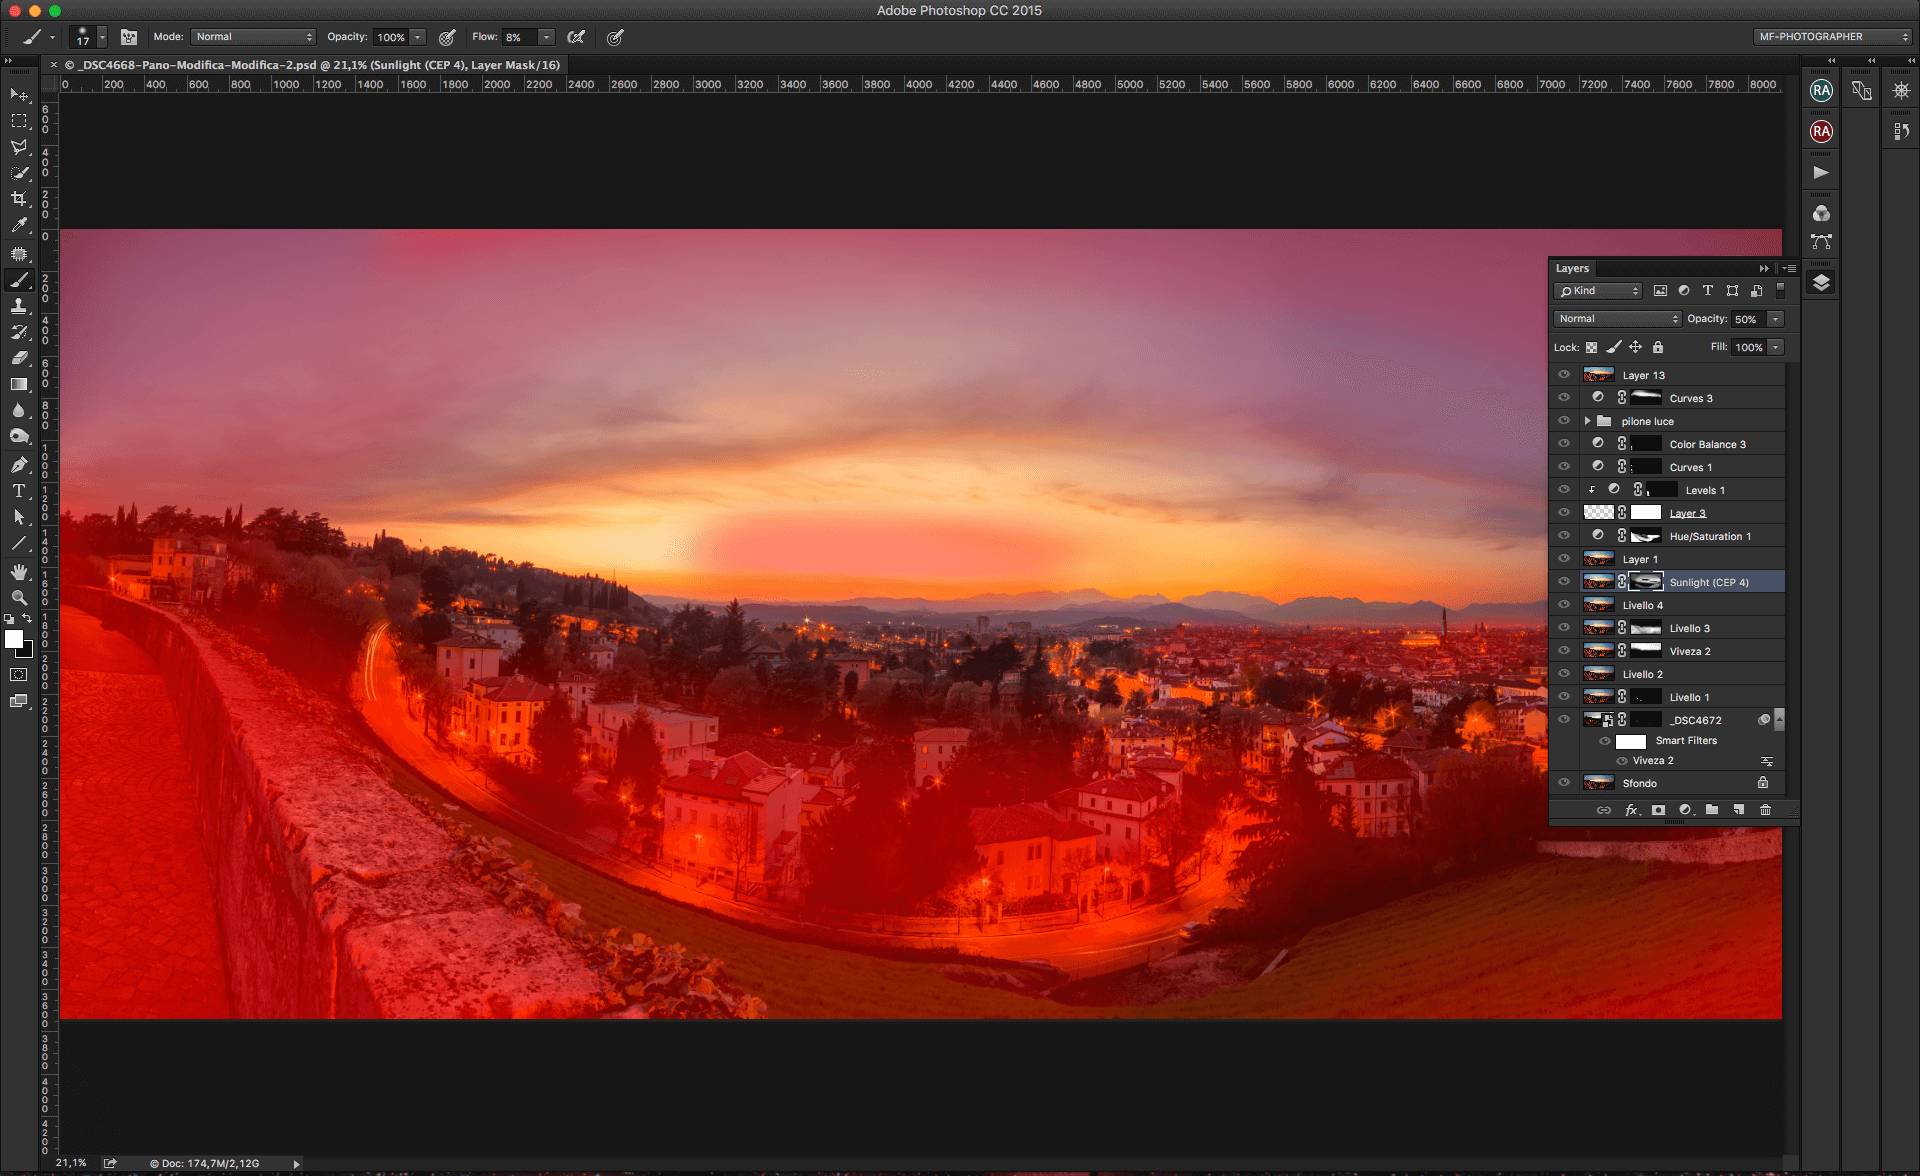The image size is (1920, 1176).
Task: Select the Eyedropper tool
Action: [19, 226]
